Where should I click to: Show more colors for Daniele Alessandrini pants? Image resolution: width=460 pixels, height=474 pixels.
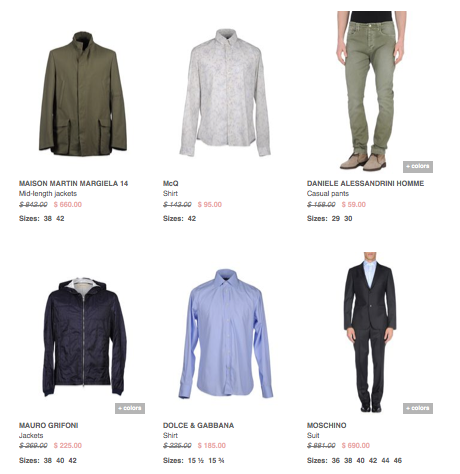coord(418,166)
